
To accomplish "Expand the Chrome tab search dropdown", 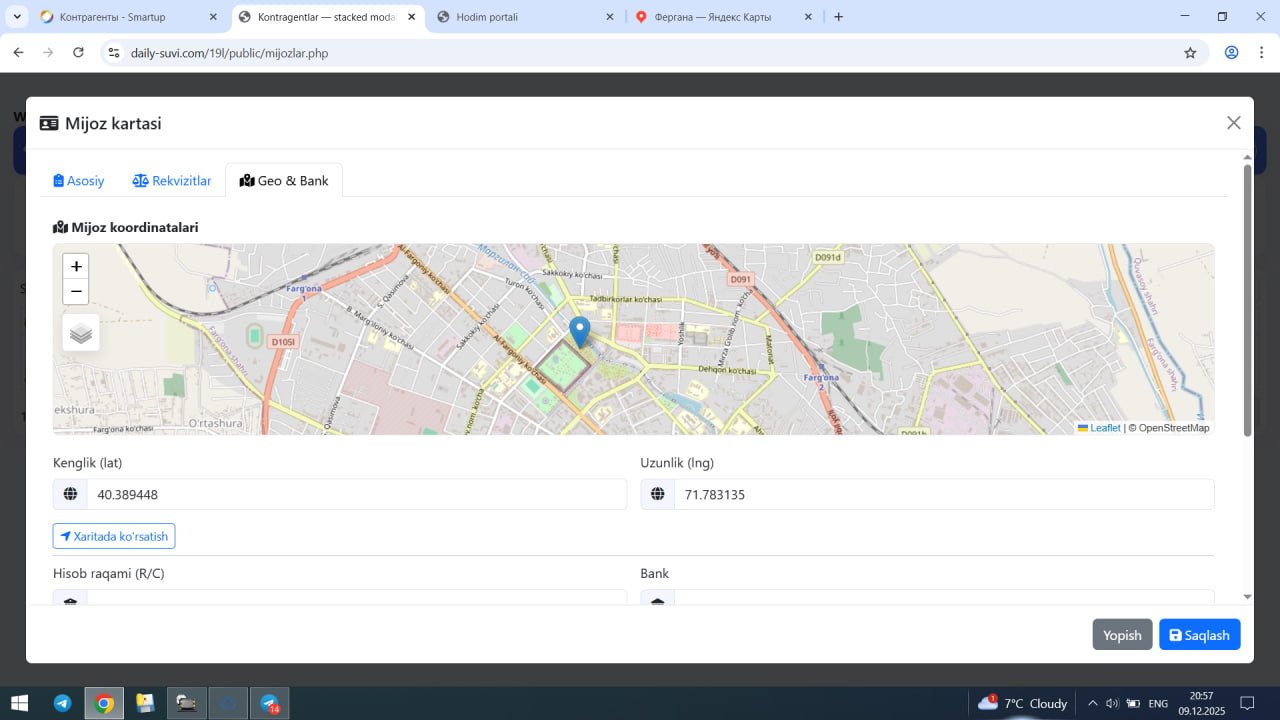I will coord(17,17).
